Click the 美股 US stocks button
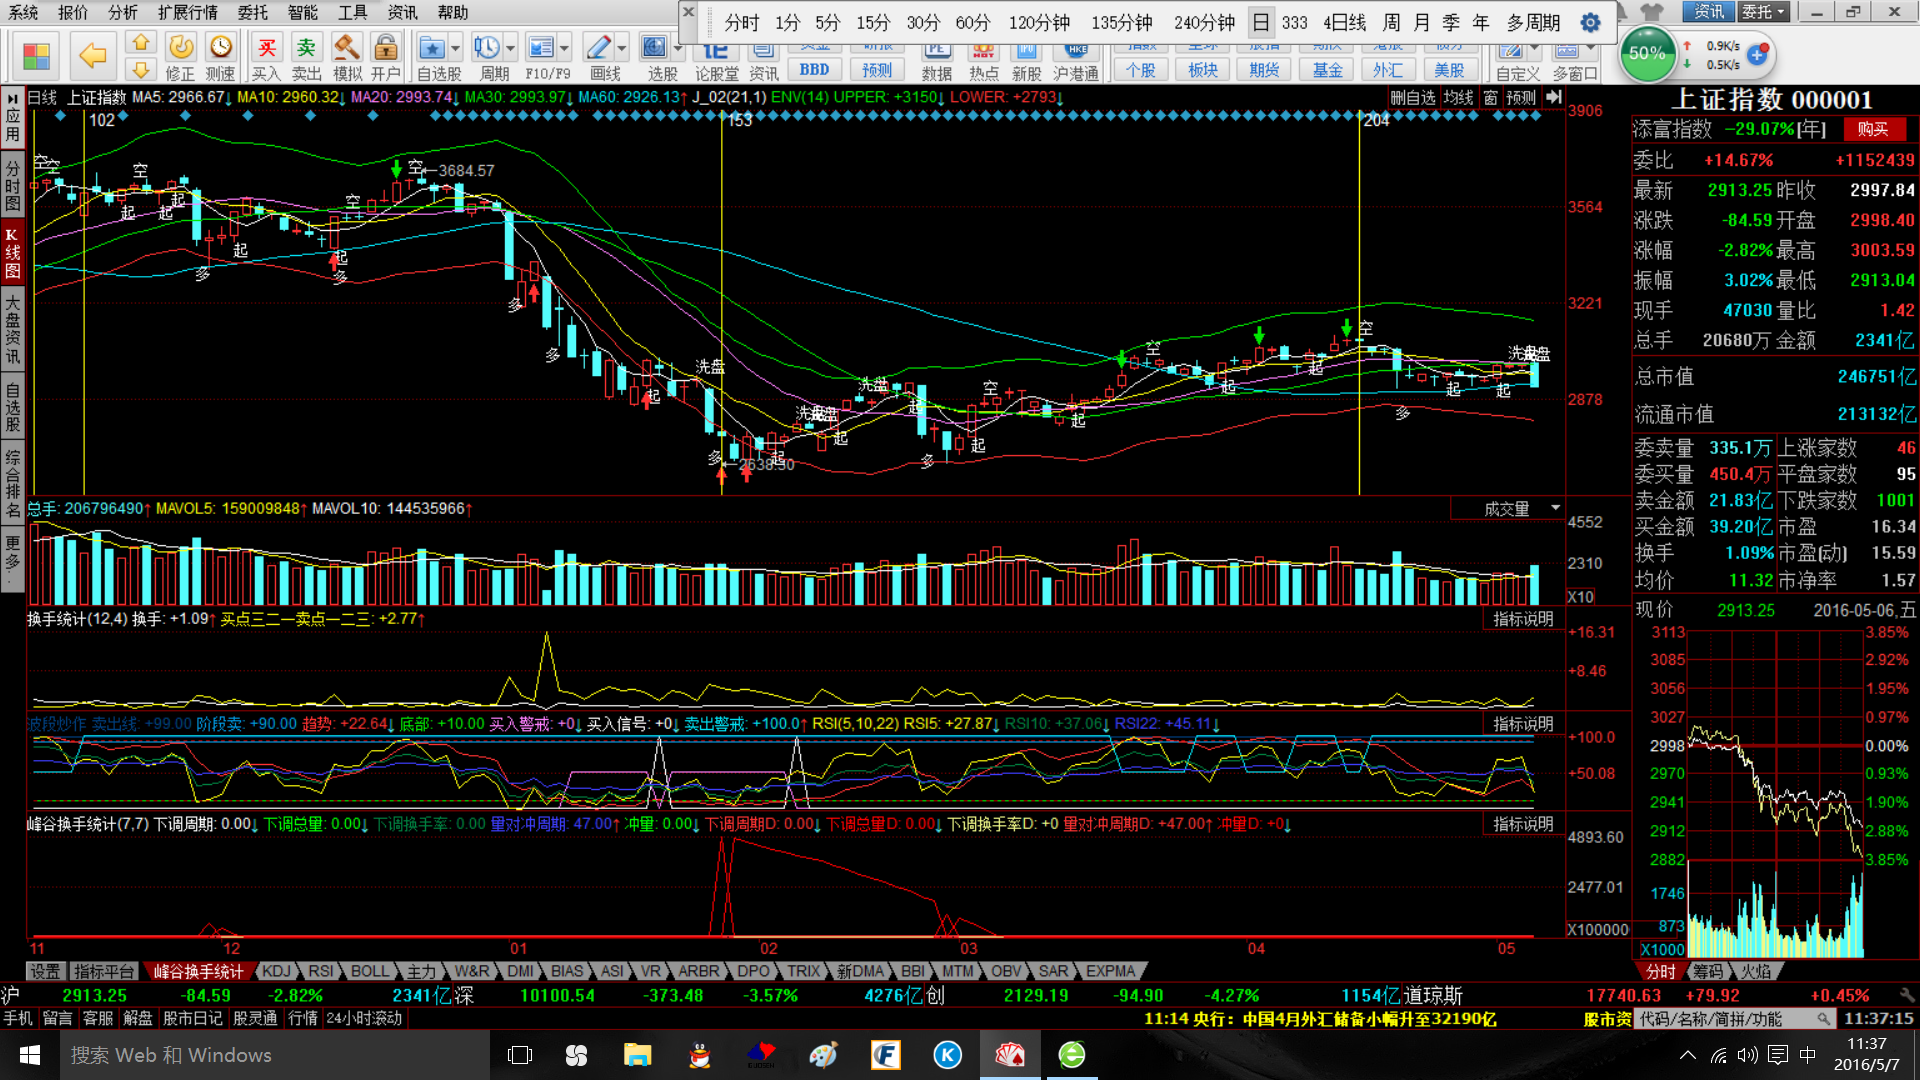The width and height of the screenshot is (1920, 1080). coord(1449,69)
